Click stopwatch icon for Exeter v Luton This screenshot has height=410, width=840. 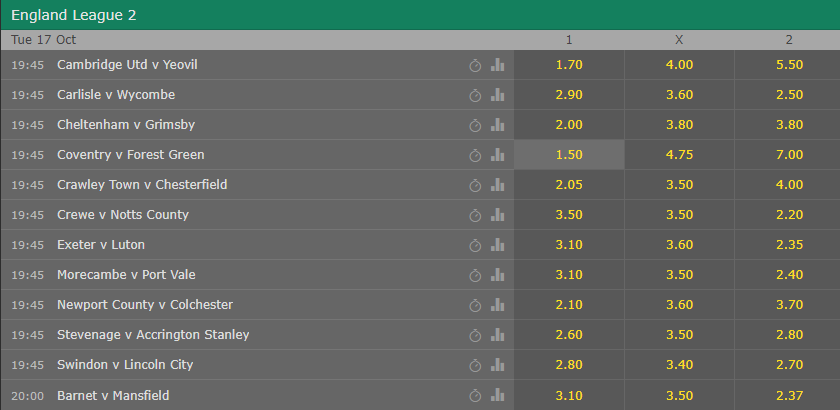pyautogui.click(x=475, y=245)
